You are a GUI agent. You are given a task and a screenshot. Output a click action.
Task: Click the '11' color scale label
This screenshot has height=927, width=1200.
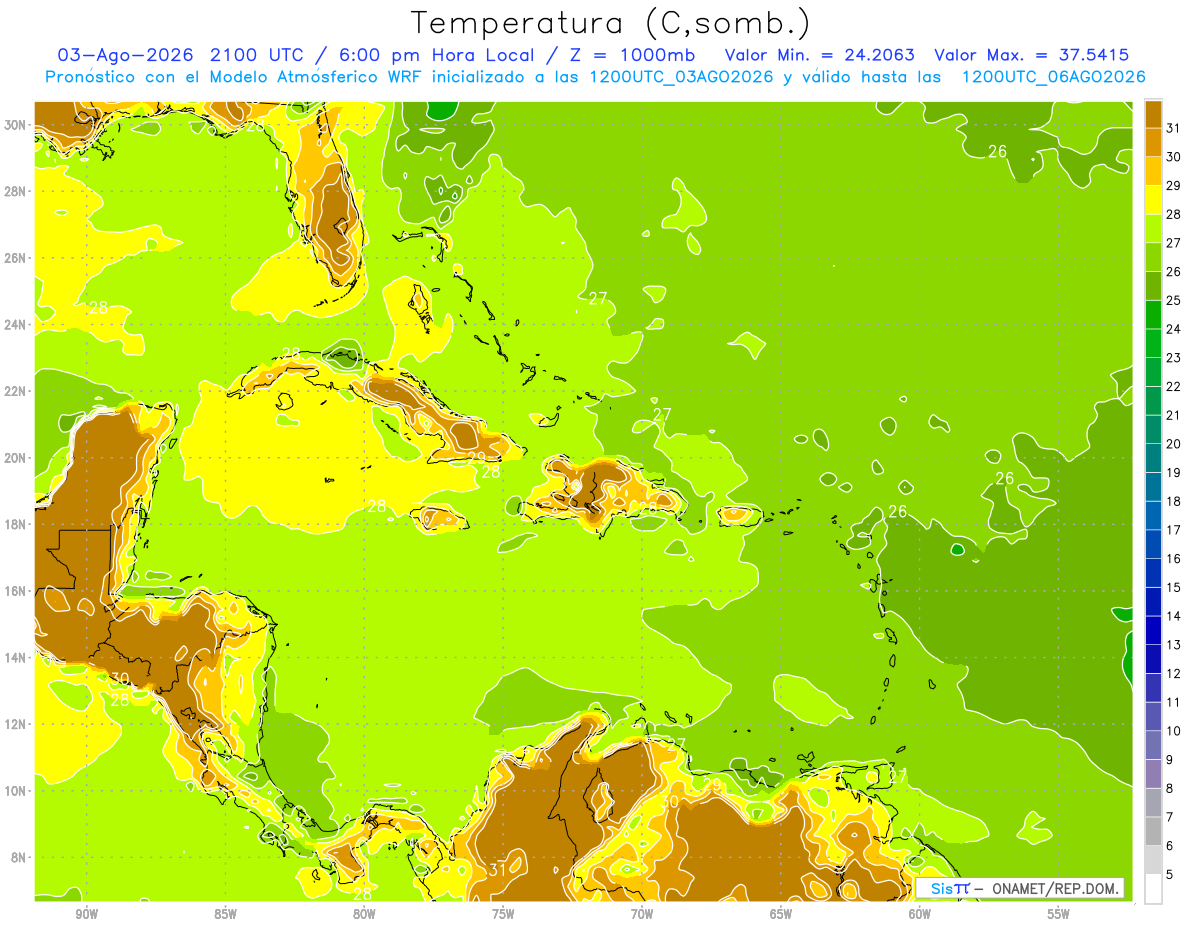click(1173, 702)
